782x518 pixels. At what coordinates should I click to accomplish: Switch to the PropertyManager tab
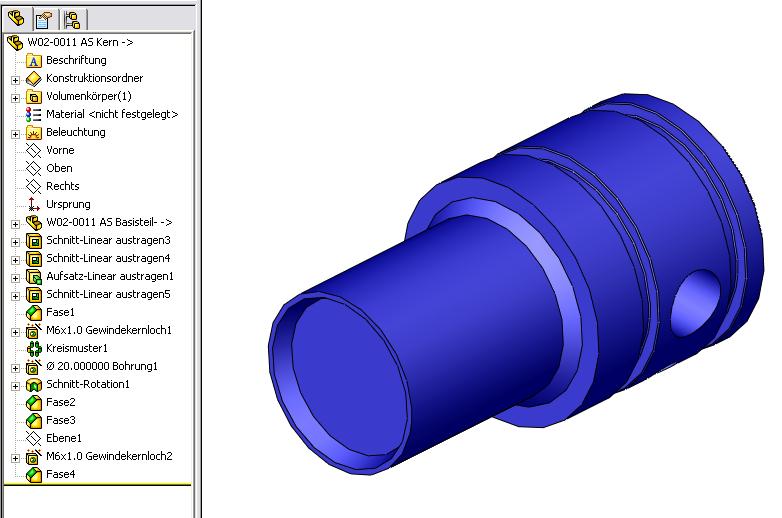pos(44,20)
